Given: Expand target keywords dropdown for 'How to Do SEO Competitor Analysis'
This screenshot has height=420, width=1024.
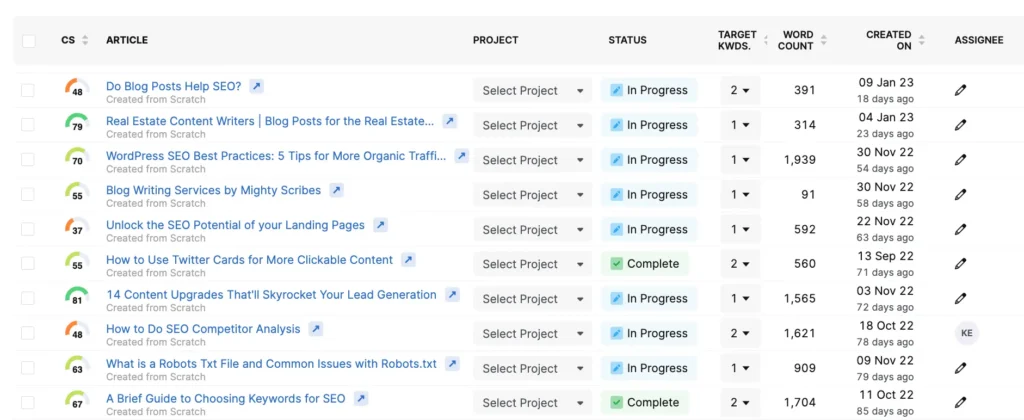Looking at the screenshot, I should [739, 334].
